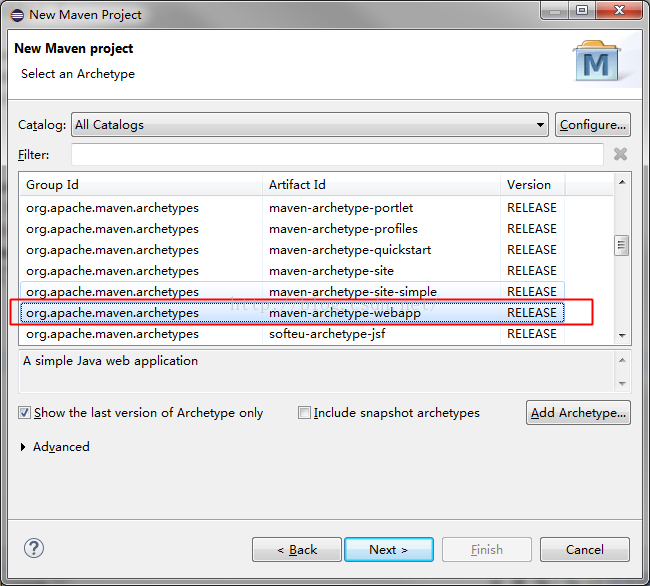Viewport: 650px width, 586px height.
Task: Click RELEASE version in the quickstart row
Action: [x=532, y=250]
